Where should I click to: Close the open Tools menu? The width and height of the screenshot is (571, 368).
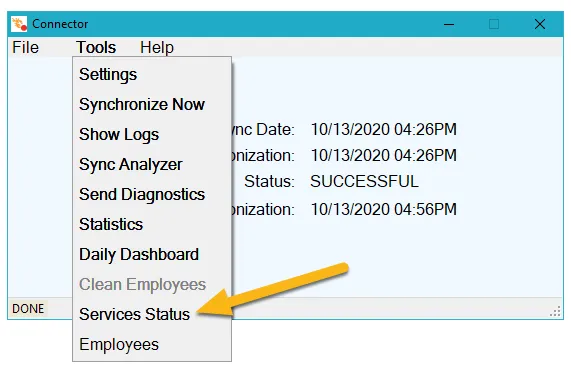click(96, 47)
